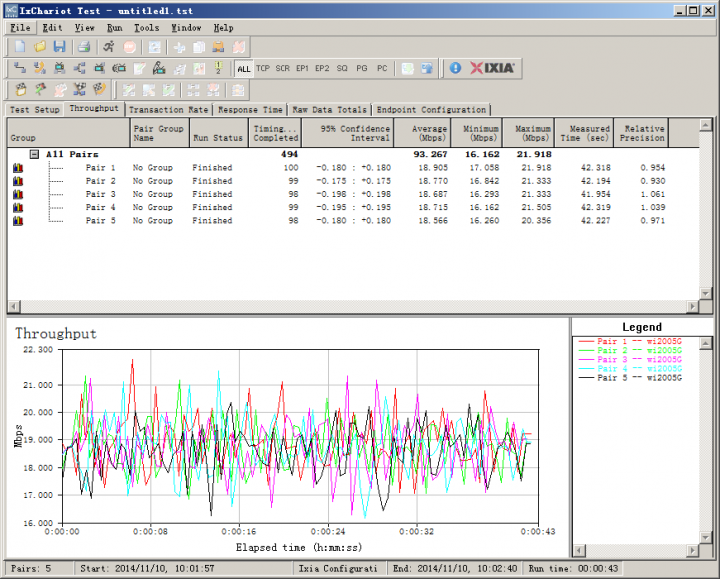Switch to Endpoint Configuration tab
Viewport: 720px width, 579px height.
[431, 110]
